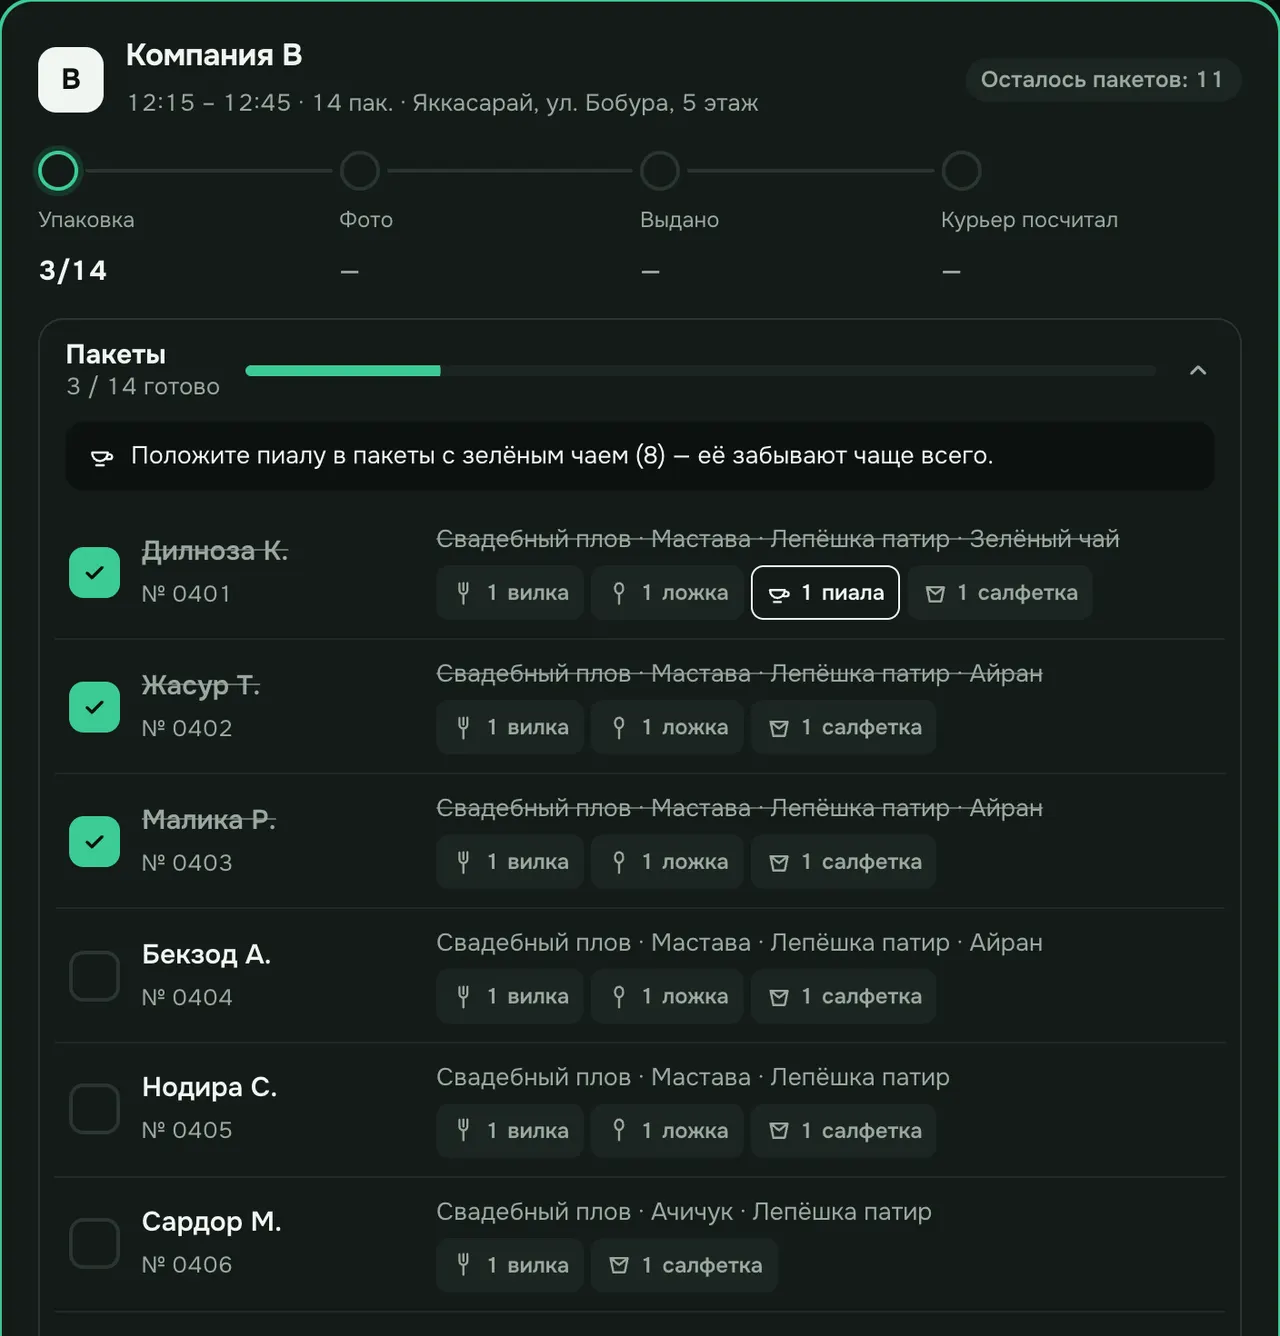
Task: Click 1 вилка chip in Малика Р. row
Action: [x=510, y=862]
